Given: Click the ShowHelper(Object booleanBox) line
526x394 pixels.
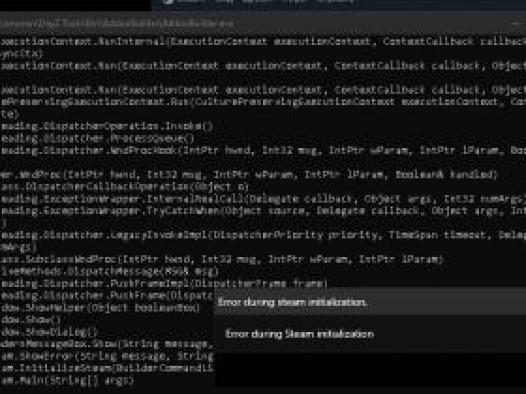Looking at the screenshot, I should click(100, 308).
